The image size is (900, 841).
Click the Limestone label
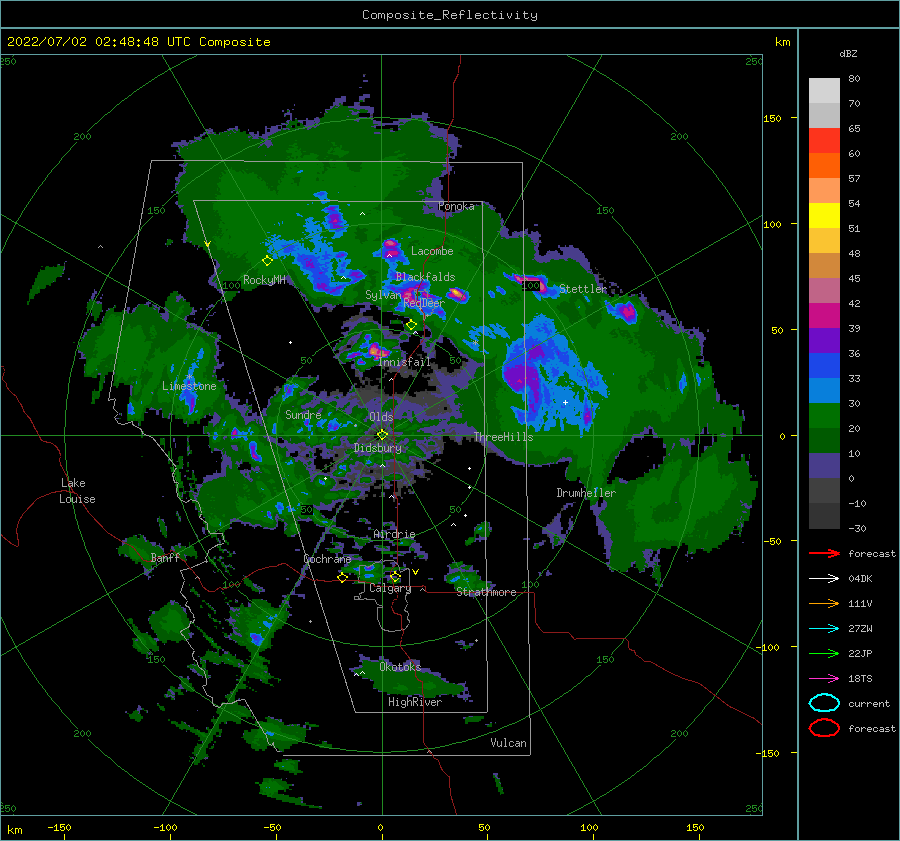[x=189, y=386]
